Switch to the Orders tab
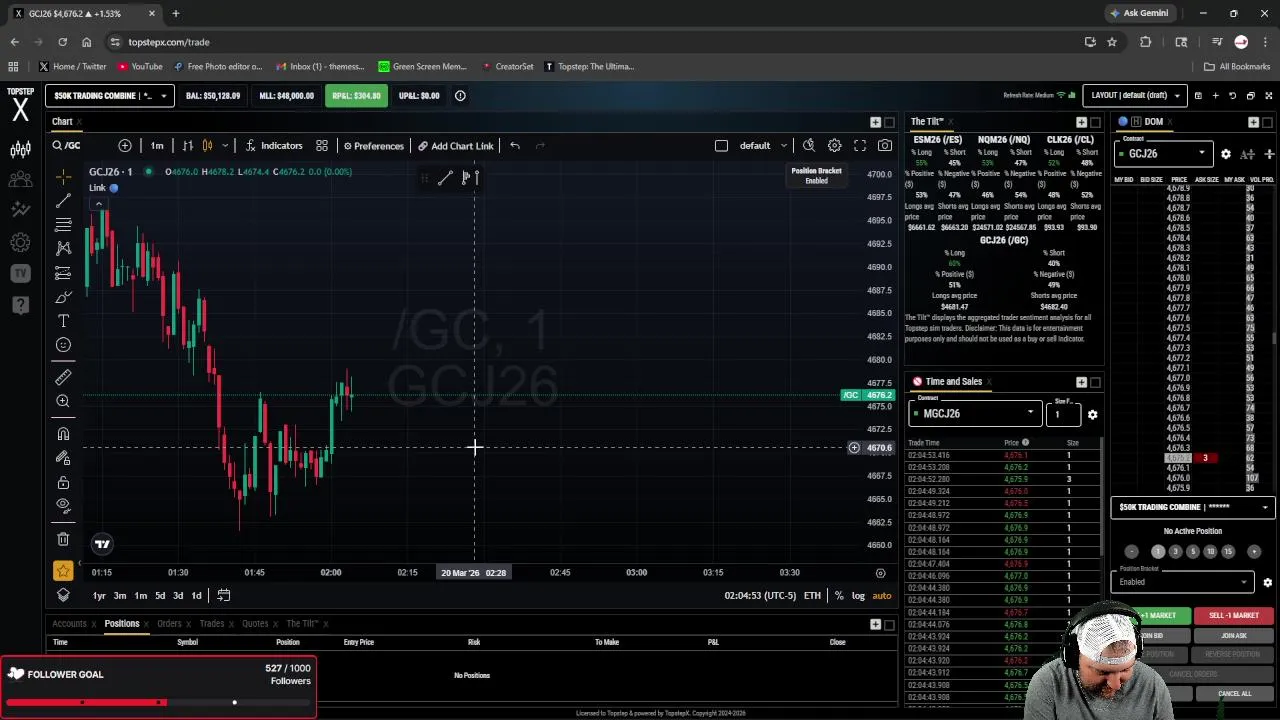 pyautogui.click(x=169, y=624)
